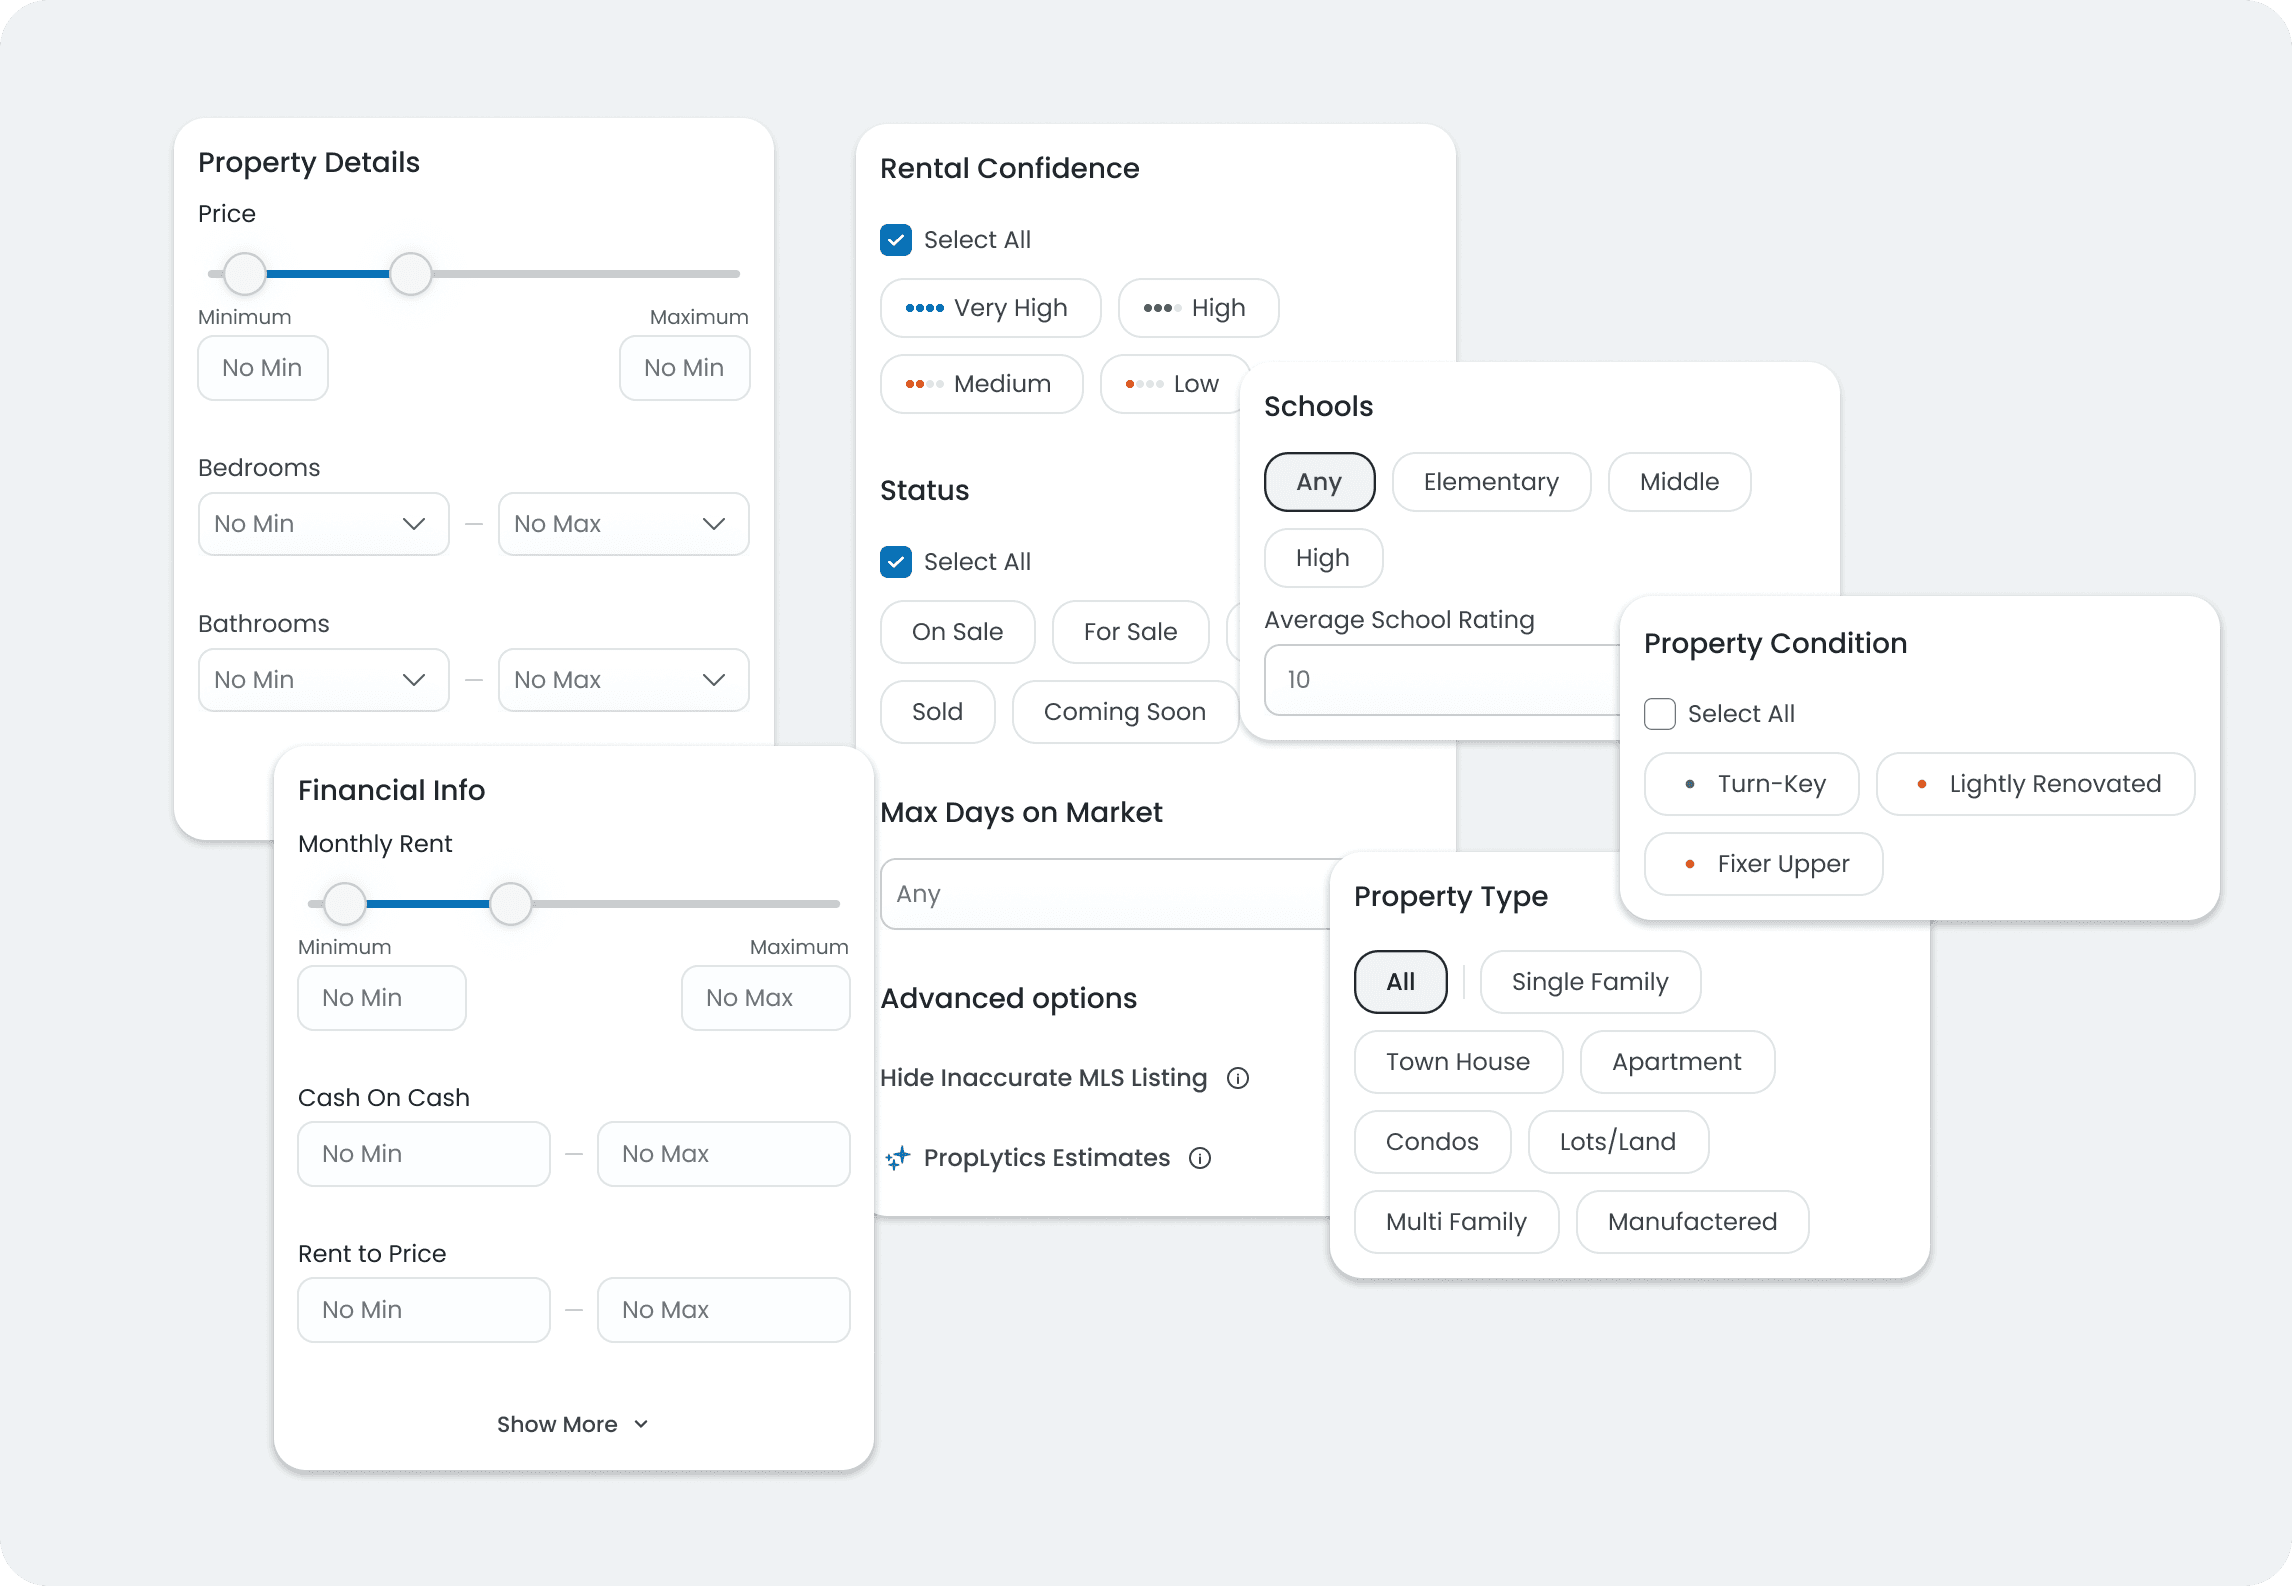The width and height of the screenshot is (2292, 1586).
Task: Click the Coming Soon status button
Action: [1124, 712]
